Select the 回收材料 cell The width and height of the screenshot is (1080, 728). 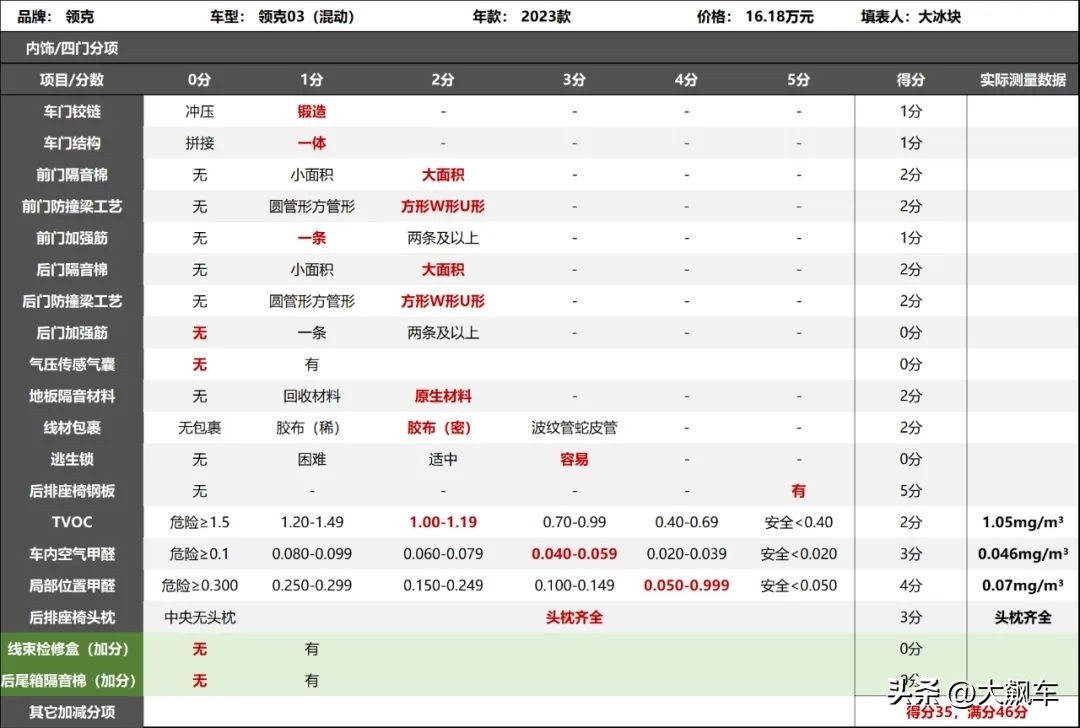pos(311,396)
